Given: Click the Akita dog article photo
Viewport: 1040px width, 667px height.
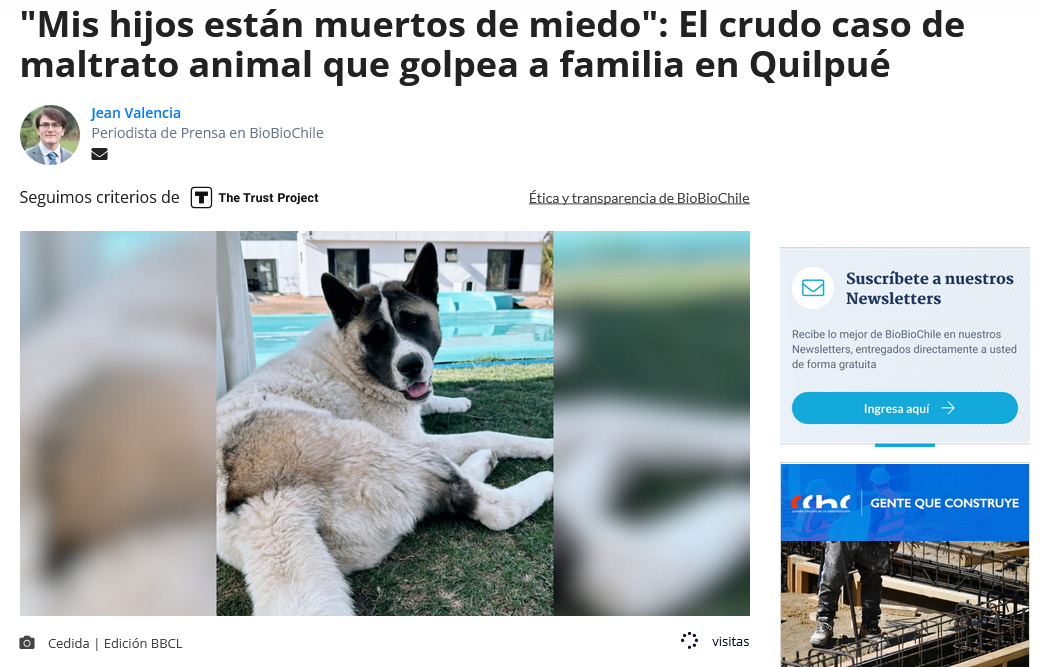Looking at the screenshot, I should click(x=385, y=423).
